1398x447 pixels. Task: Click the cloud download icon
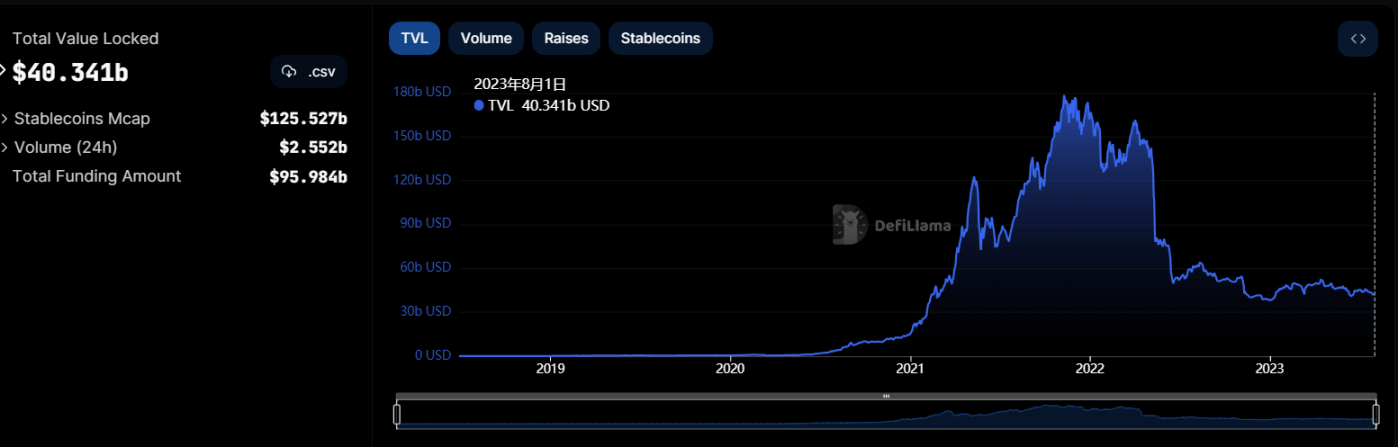coord(289,72)
